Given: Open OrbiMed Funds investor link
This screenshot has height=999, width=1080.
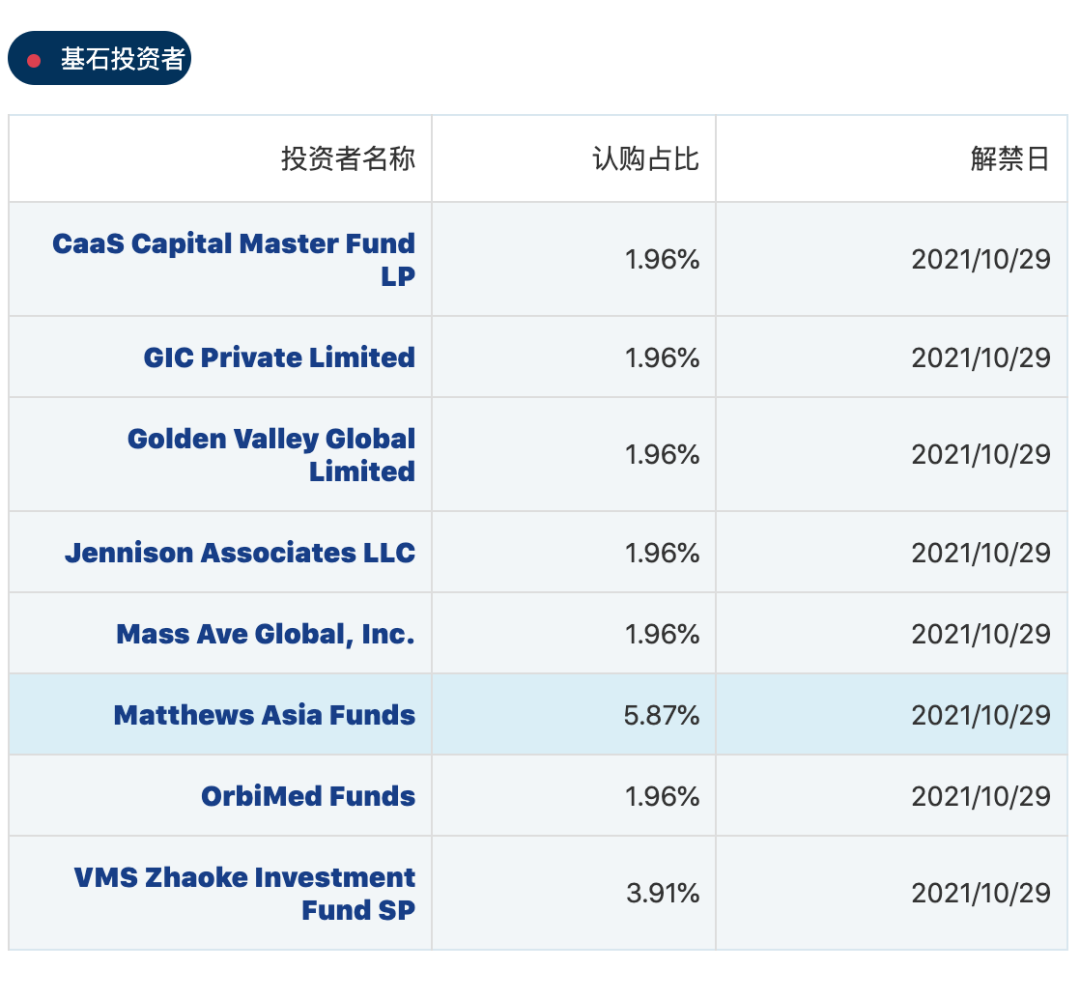Looking at the screenshot, I should tap(308, 796).
